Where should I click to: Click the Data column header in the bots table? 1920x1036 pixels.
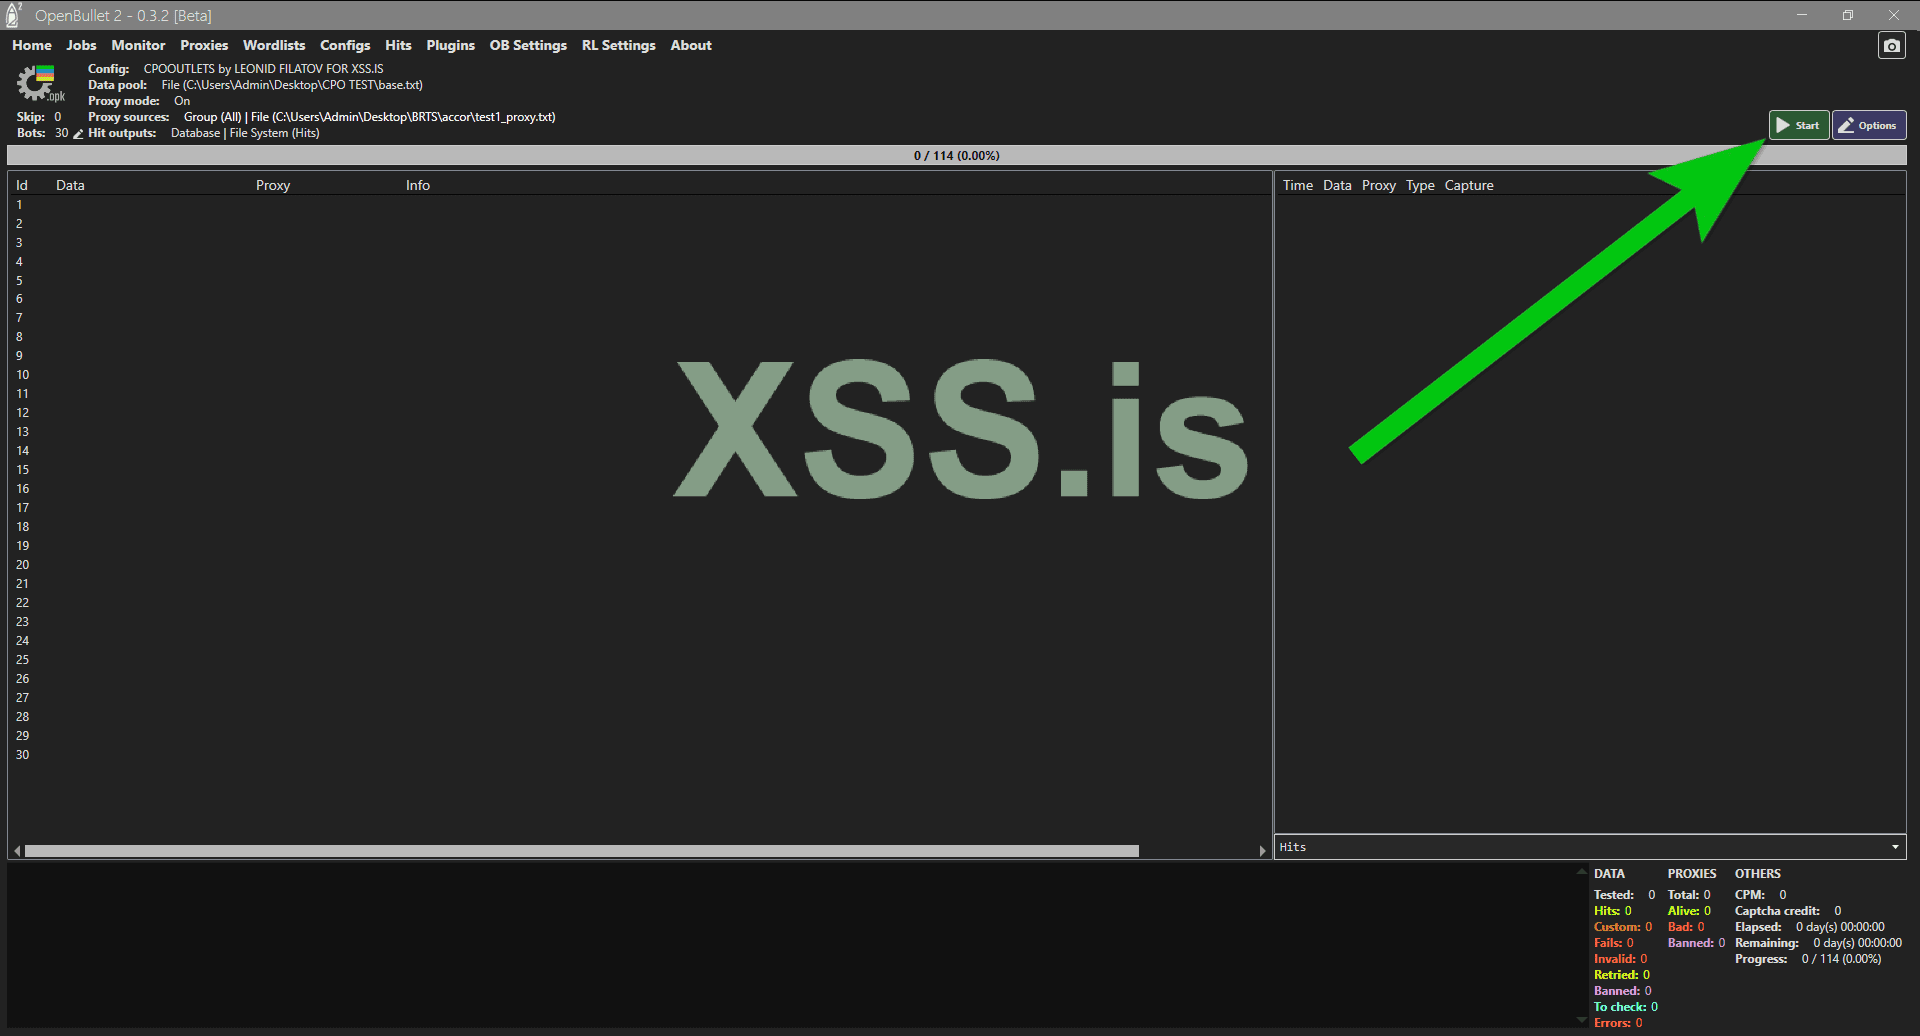coord(70,185)
